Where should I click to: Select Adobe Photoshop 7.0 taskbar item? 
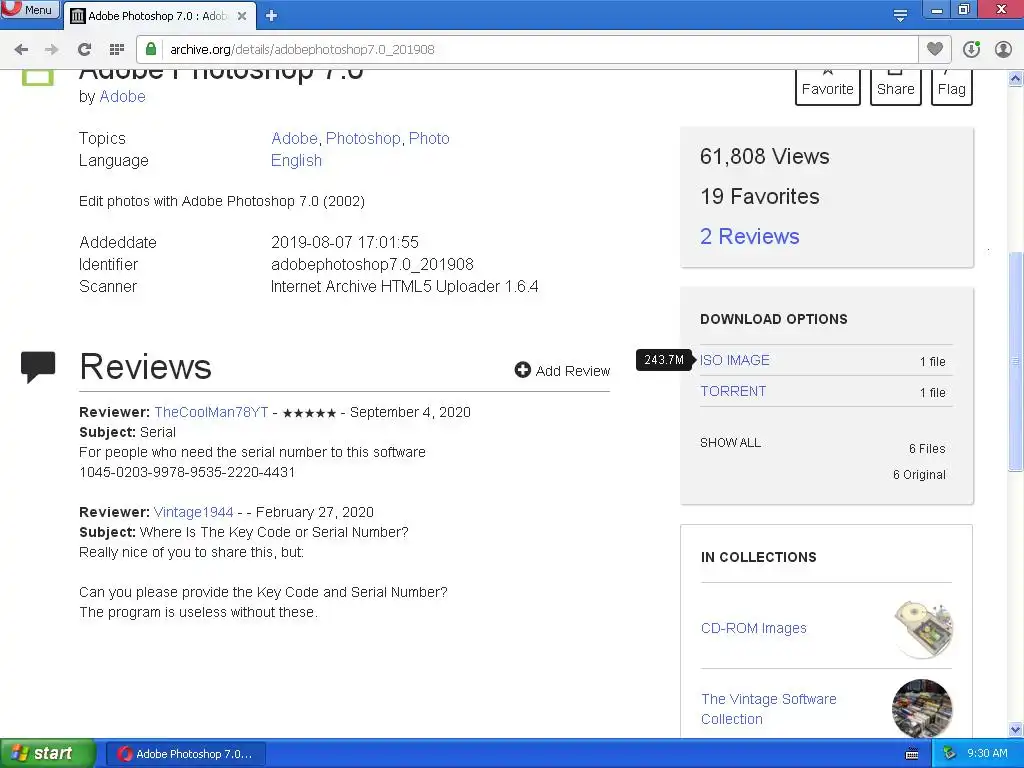click(186, 754)
